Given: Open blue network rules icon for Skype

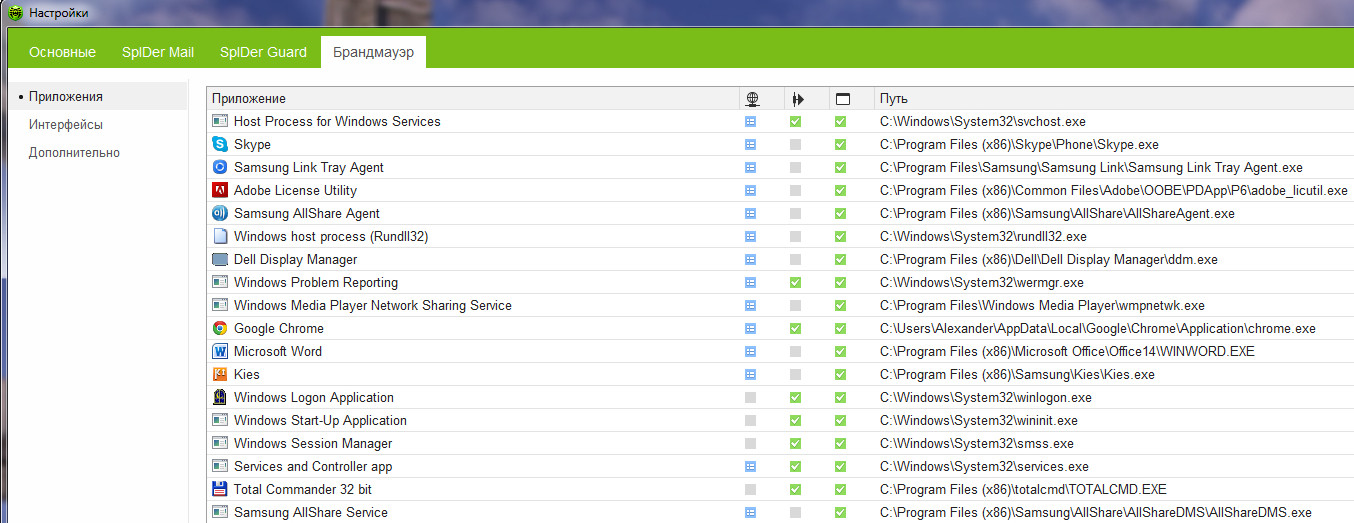Looking at the screenshot, I should coord(750,144).
